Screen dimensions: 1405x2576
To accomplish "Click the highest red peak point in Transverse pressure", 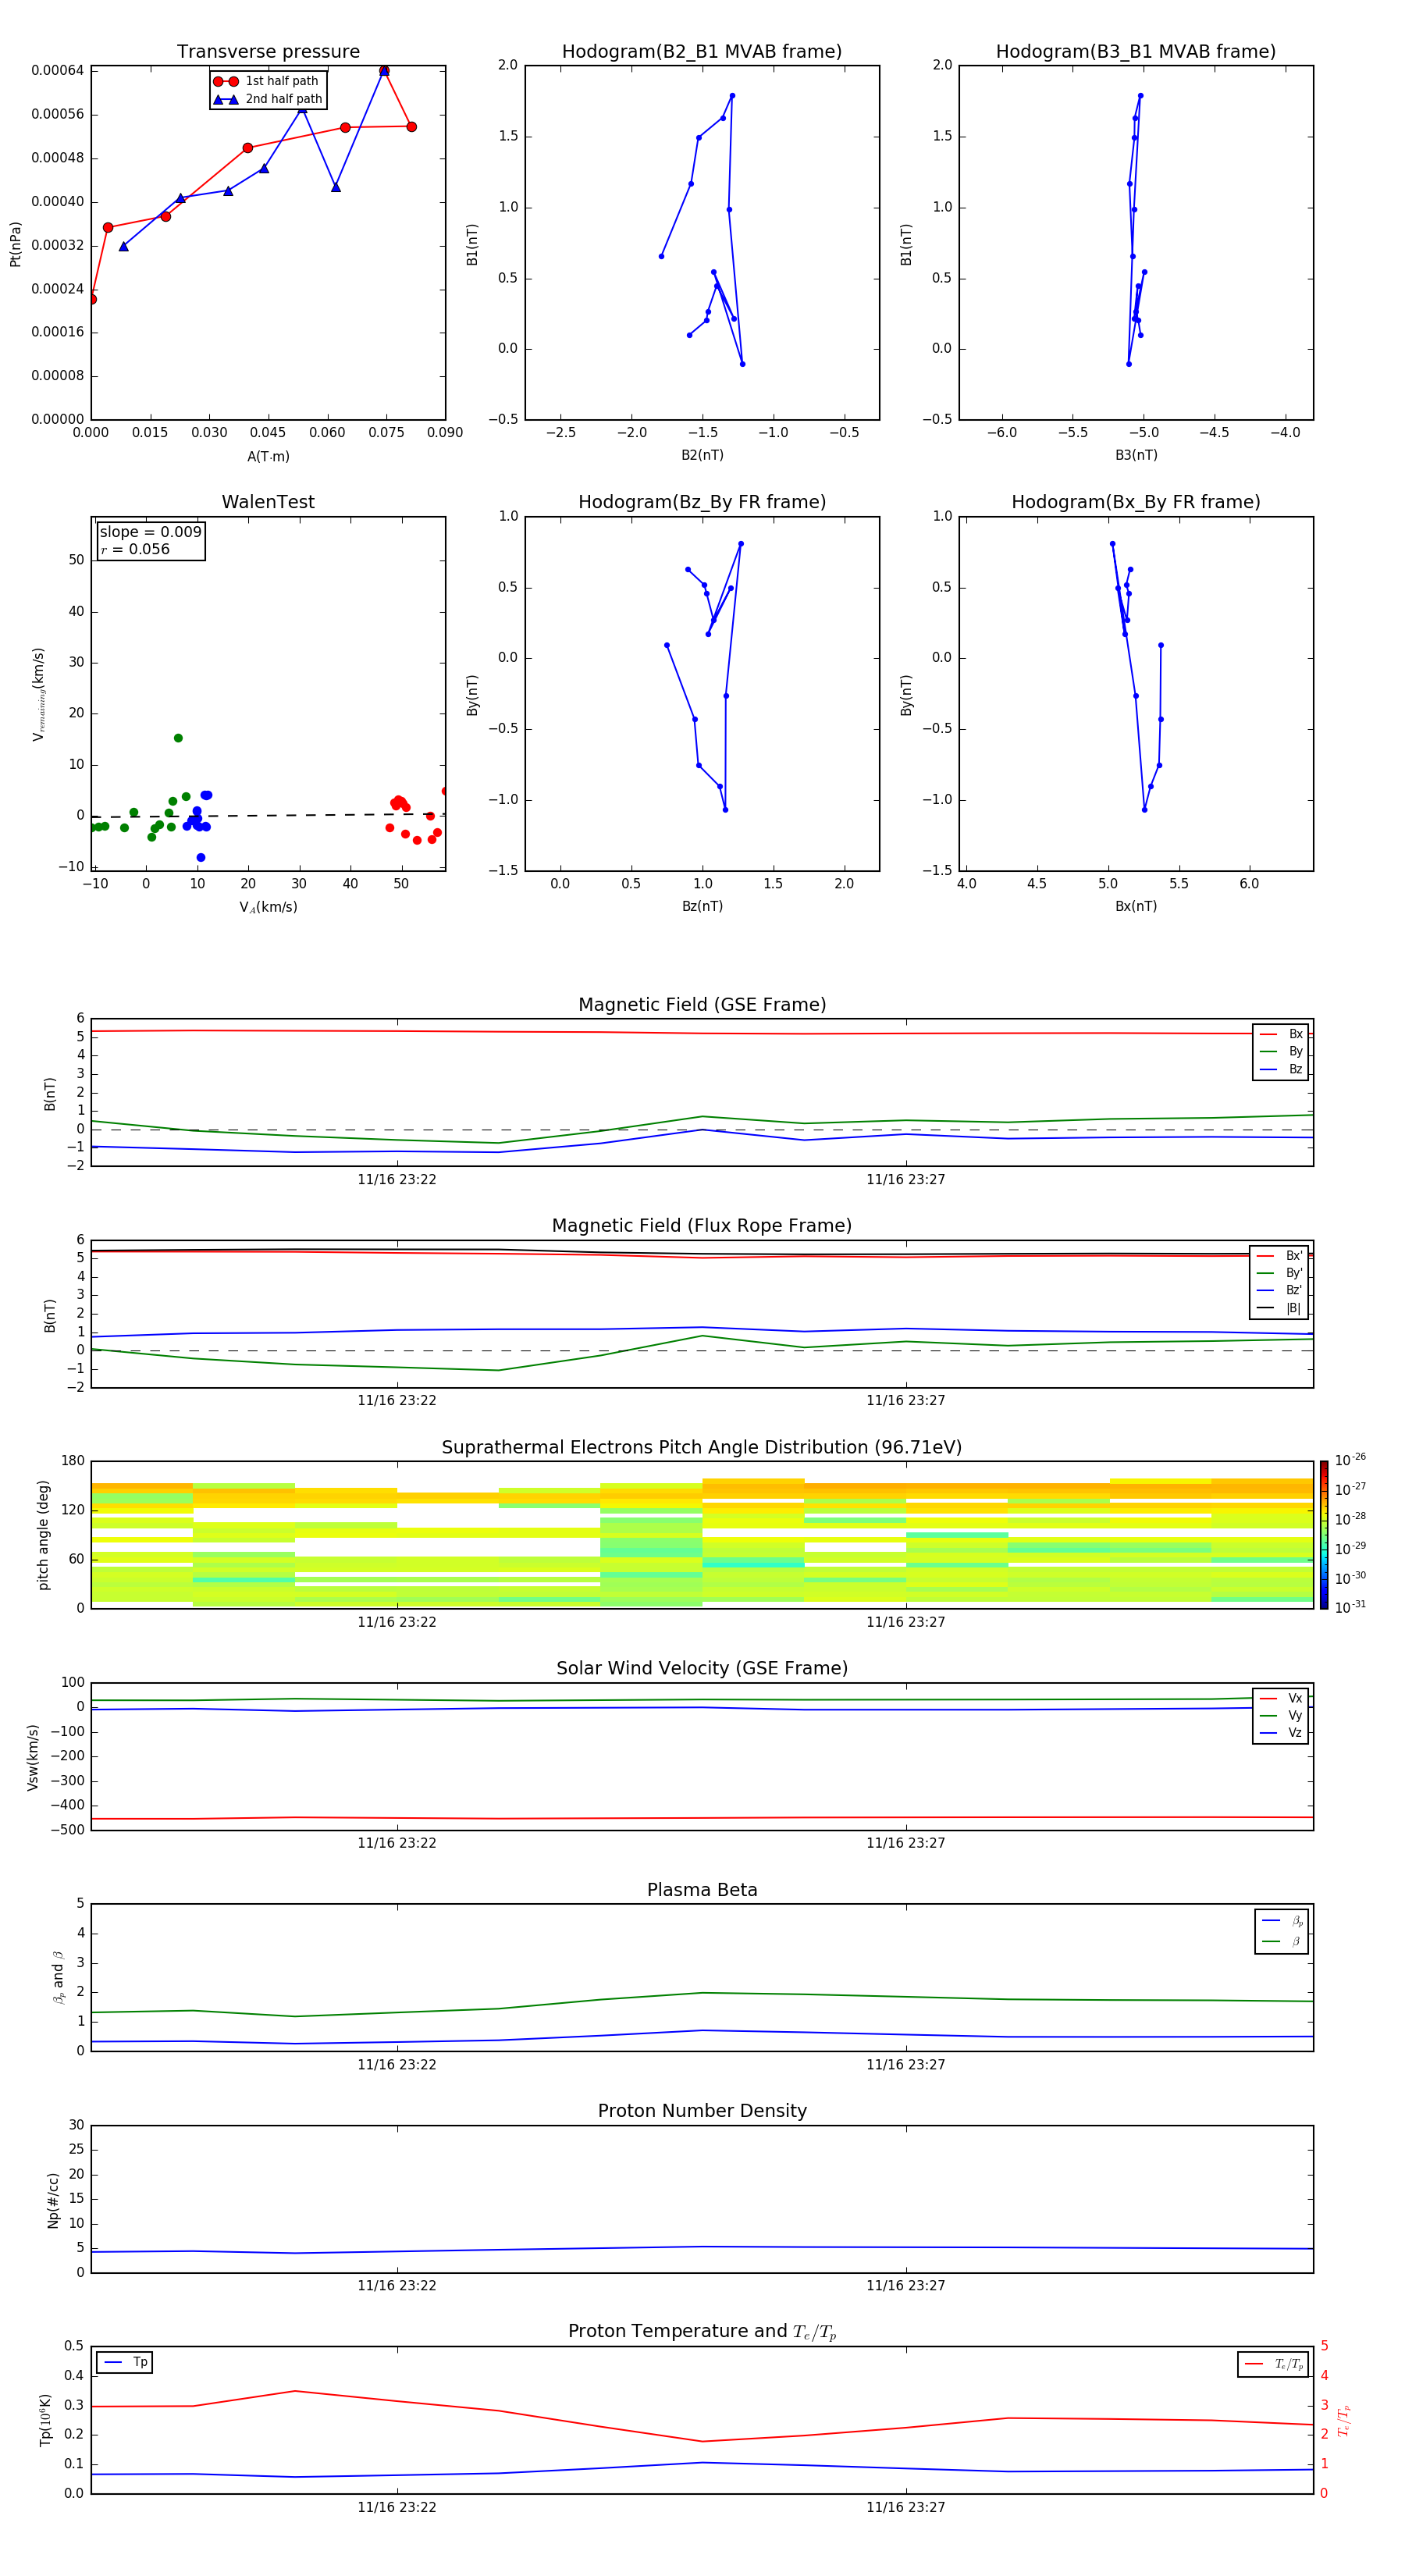I will [384, 71].
